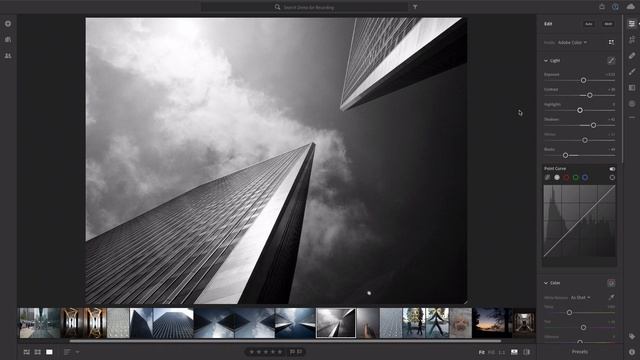
Task: Toggle show original compare icon
Action: 527,352
